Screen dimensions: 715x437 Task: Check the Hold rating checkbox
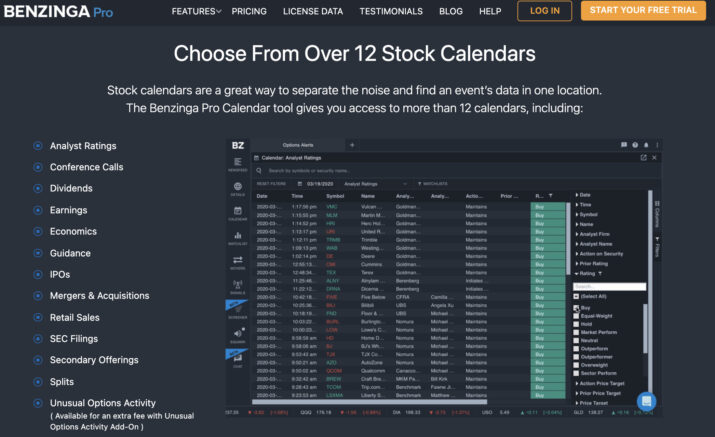[x=576, y=324]
